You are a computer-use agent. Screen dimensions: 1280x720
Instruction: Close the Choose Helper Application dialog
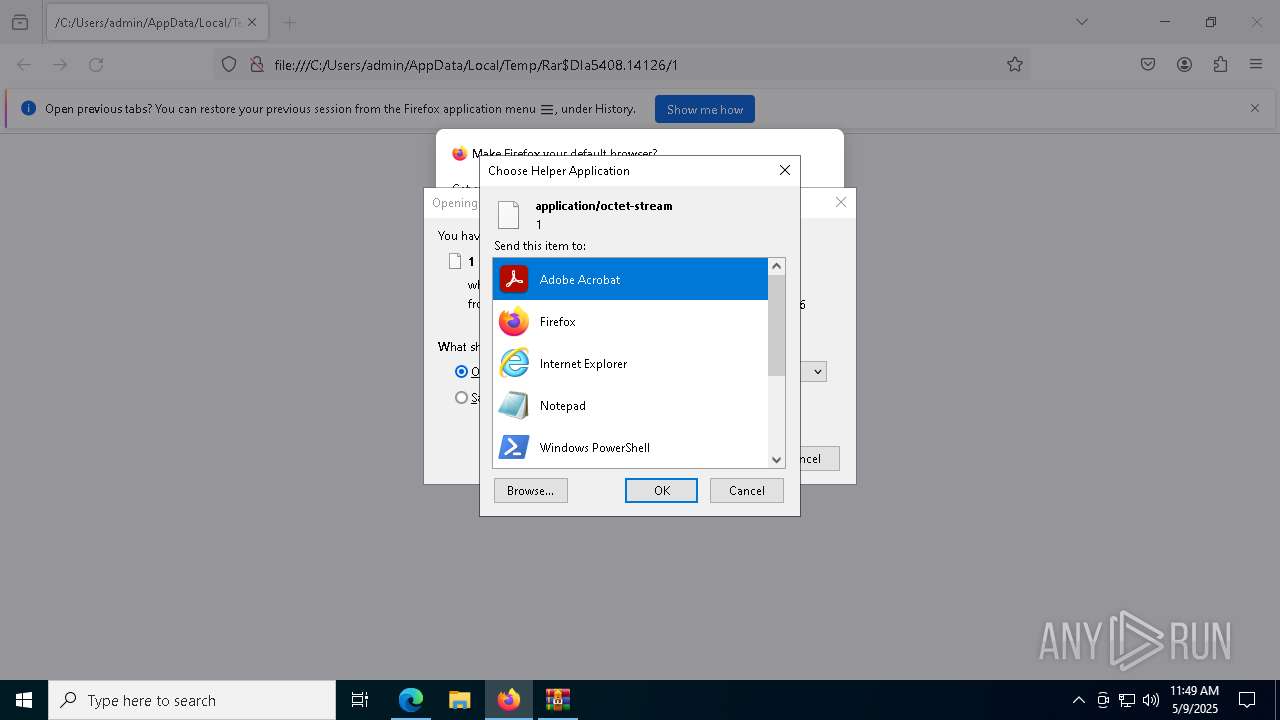[x=785, y=170]
